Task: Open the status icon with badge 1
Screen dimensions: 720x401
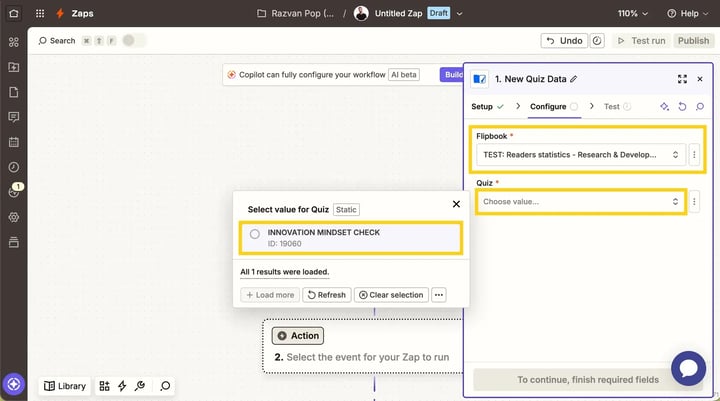Action: [x=15, y=191]
